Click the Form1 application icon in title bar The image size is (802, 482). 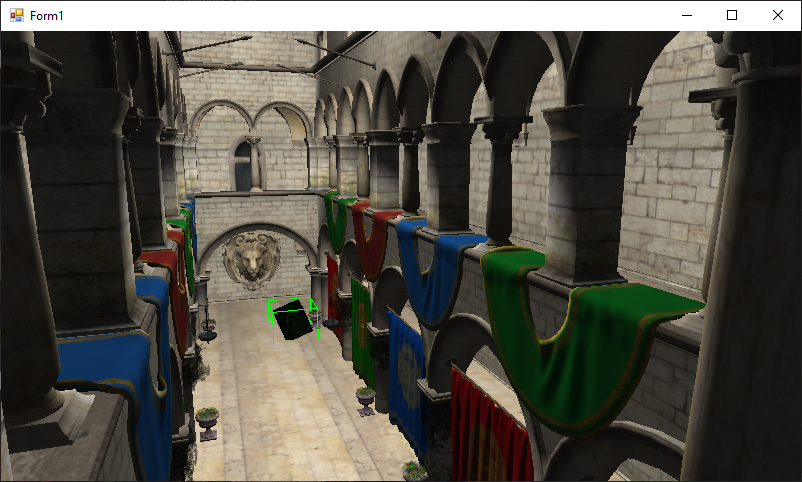[16, 15]
